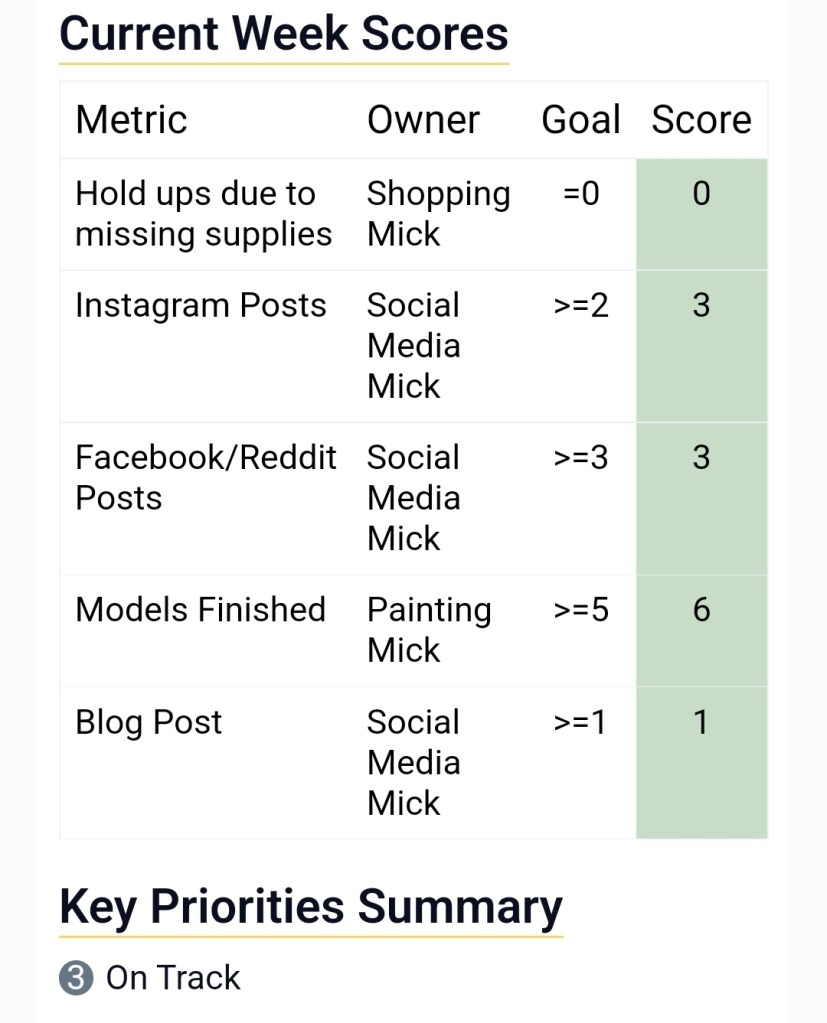This screenshot has height=1023, width=827.
Task: Select the Current Week Scores heading
Action: [283, 33]
